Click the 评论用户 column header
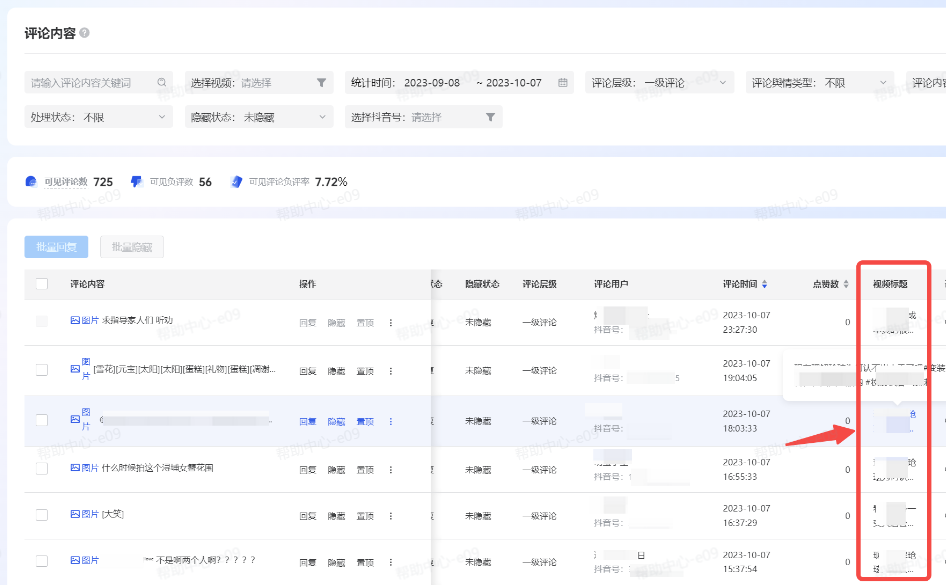This screenshot has width=946, height=585. [611, 284]
